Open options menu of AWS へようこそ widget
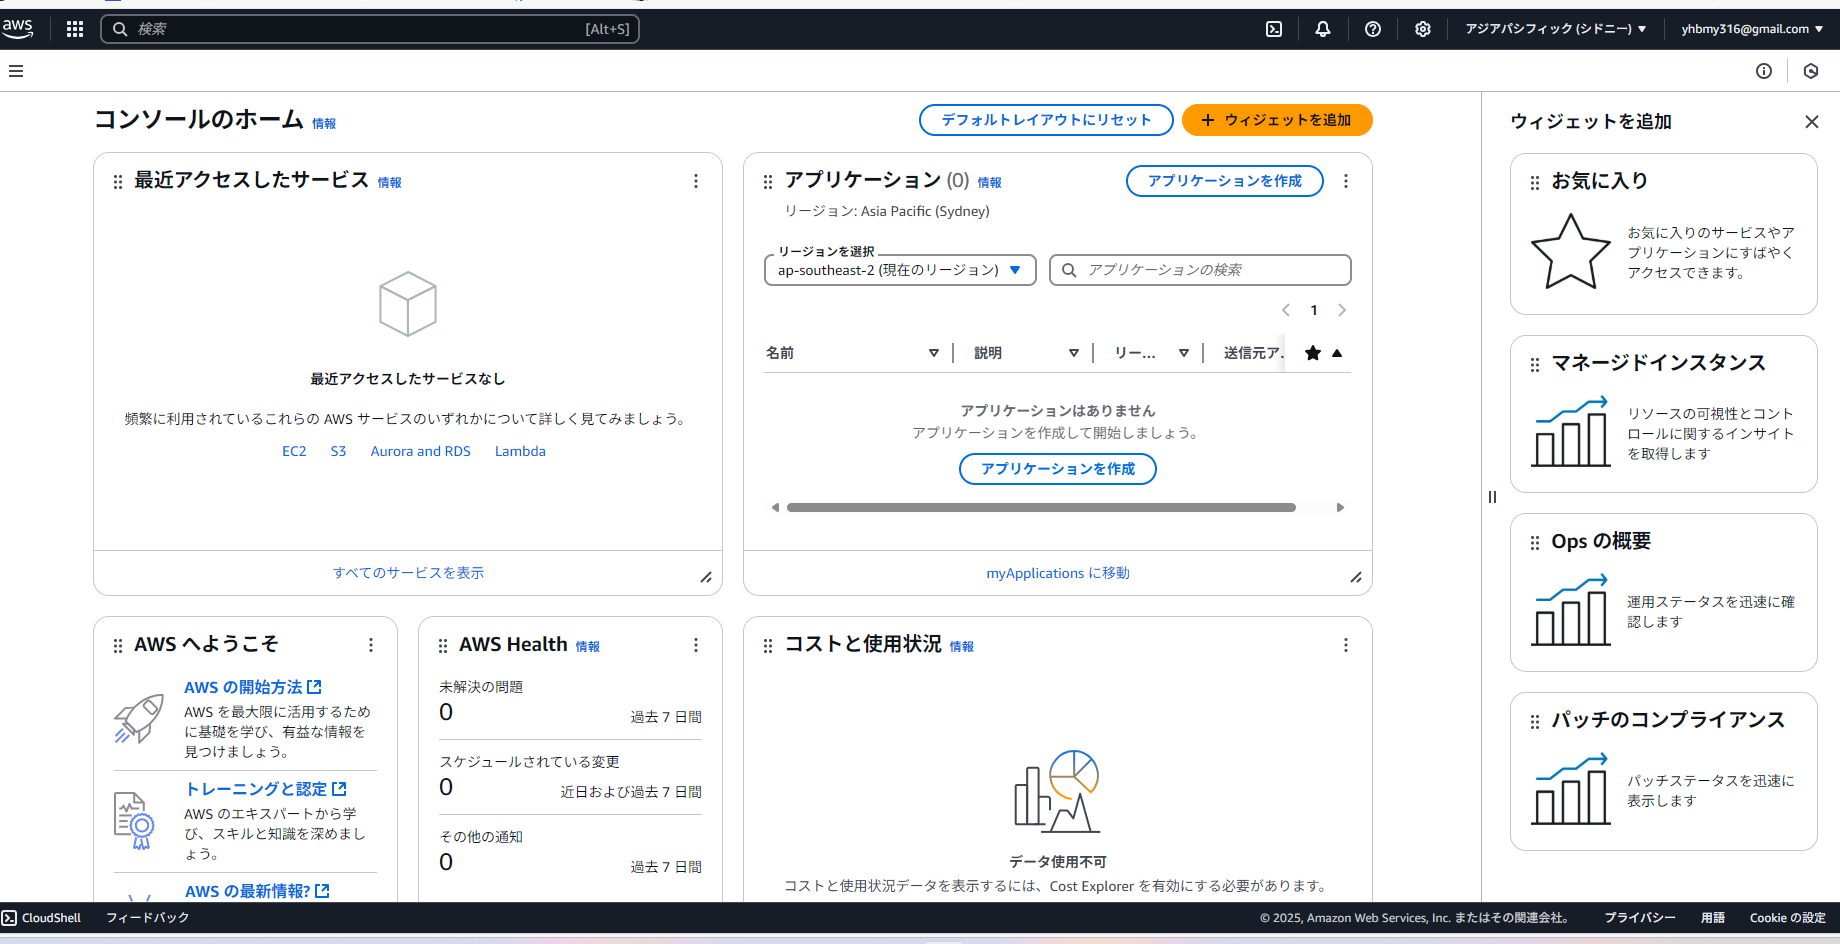Image resolution: width=1840 pixels, height=944 pixels. click(x=371, y=645)
